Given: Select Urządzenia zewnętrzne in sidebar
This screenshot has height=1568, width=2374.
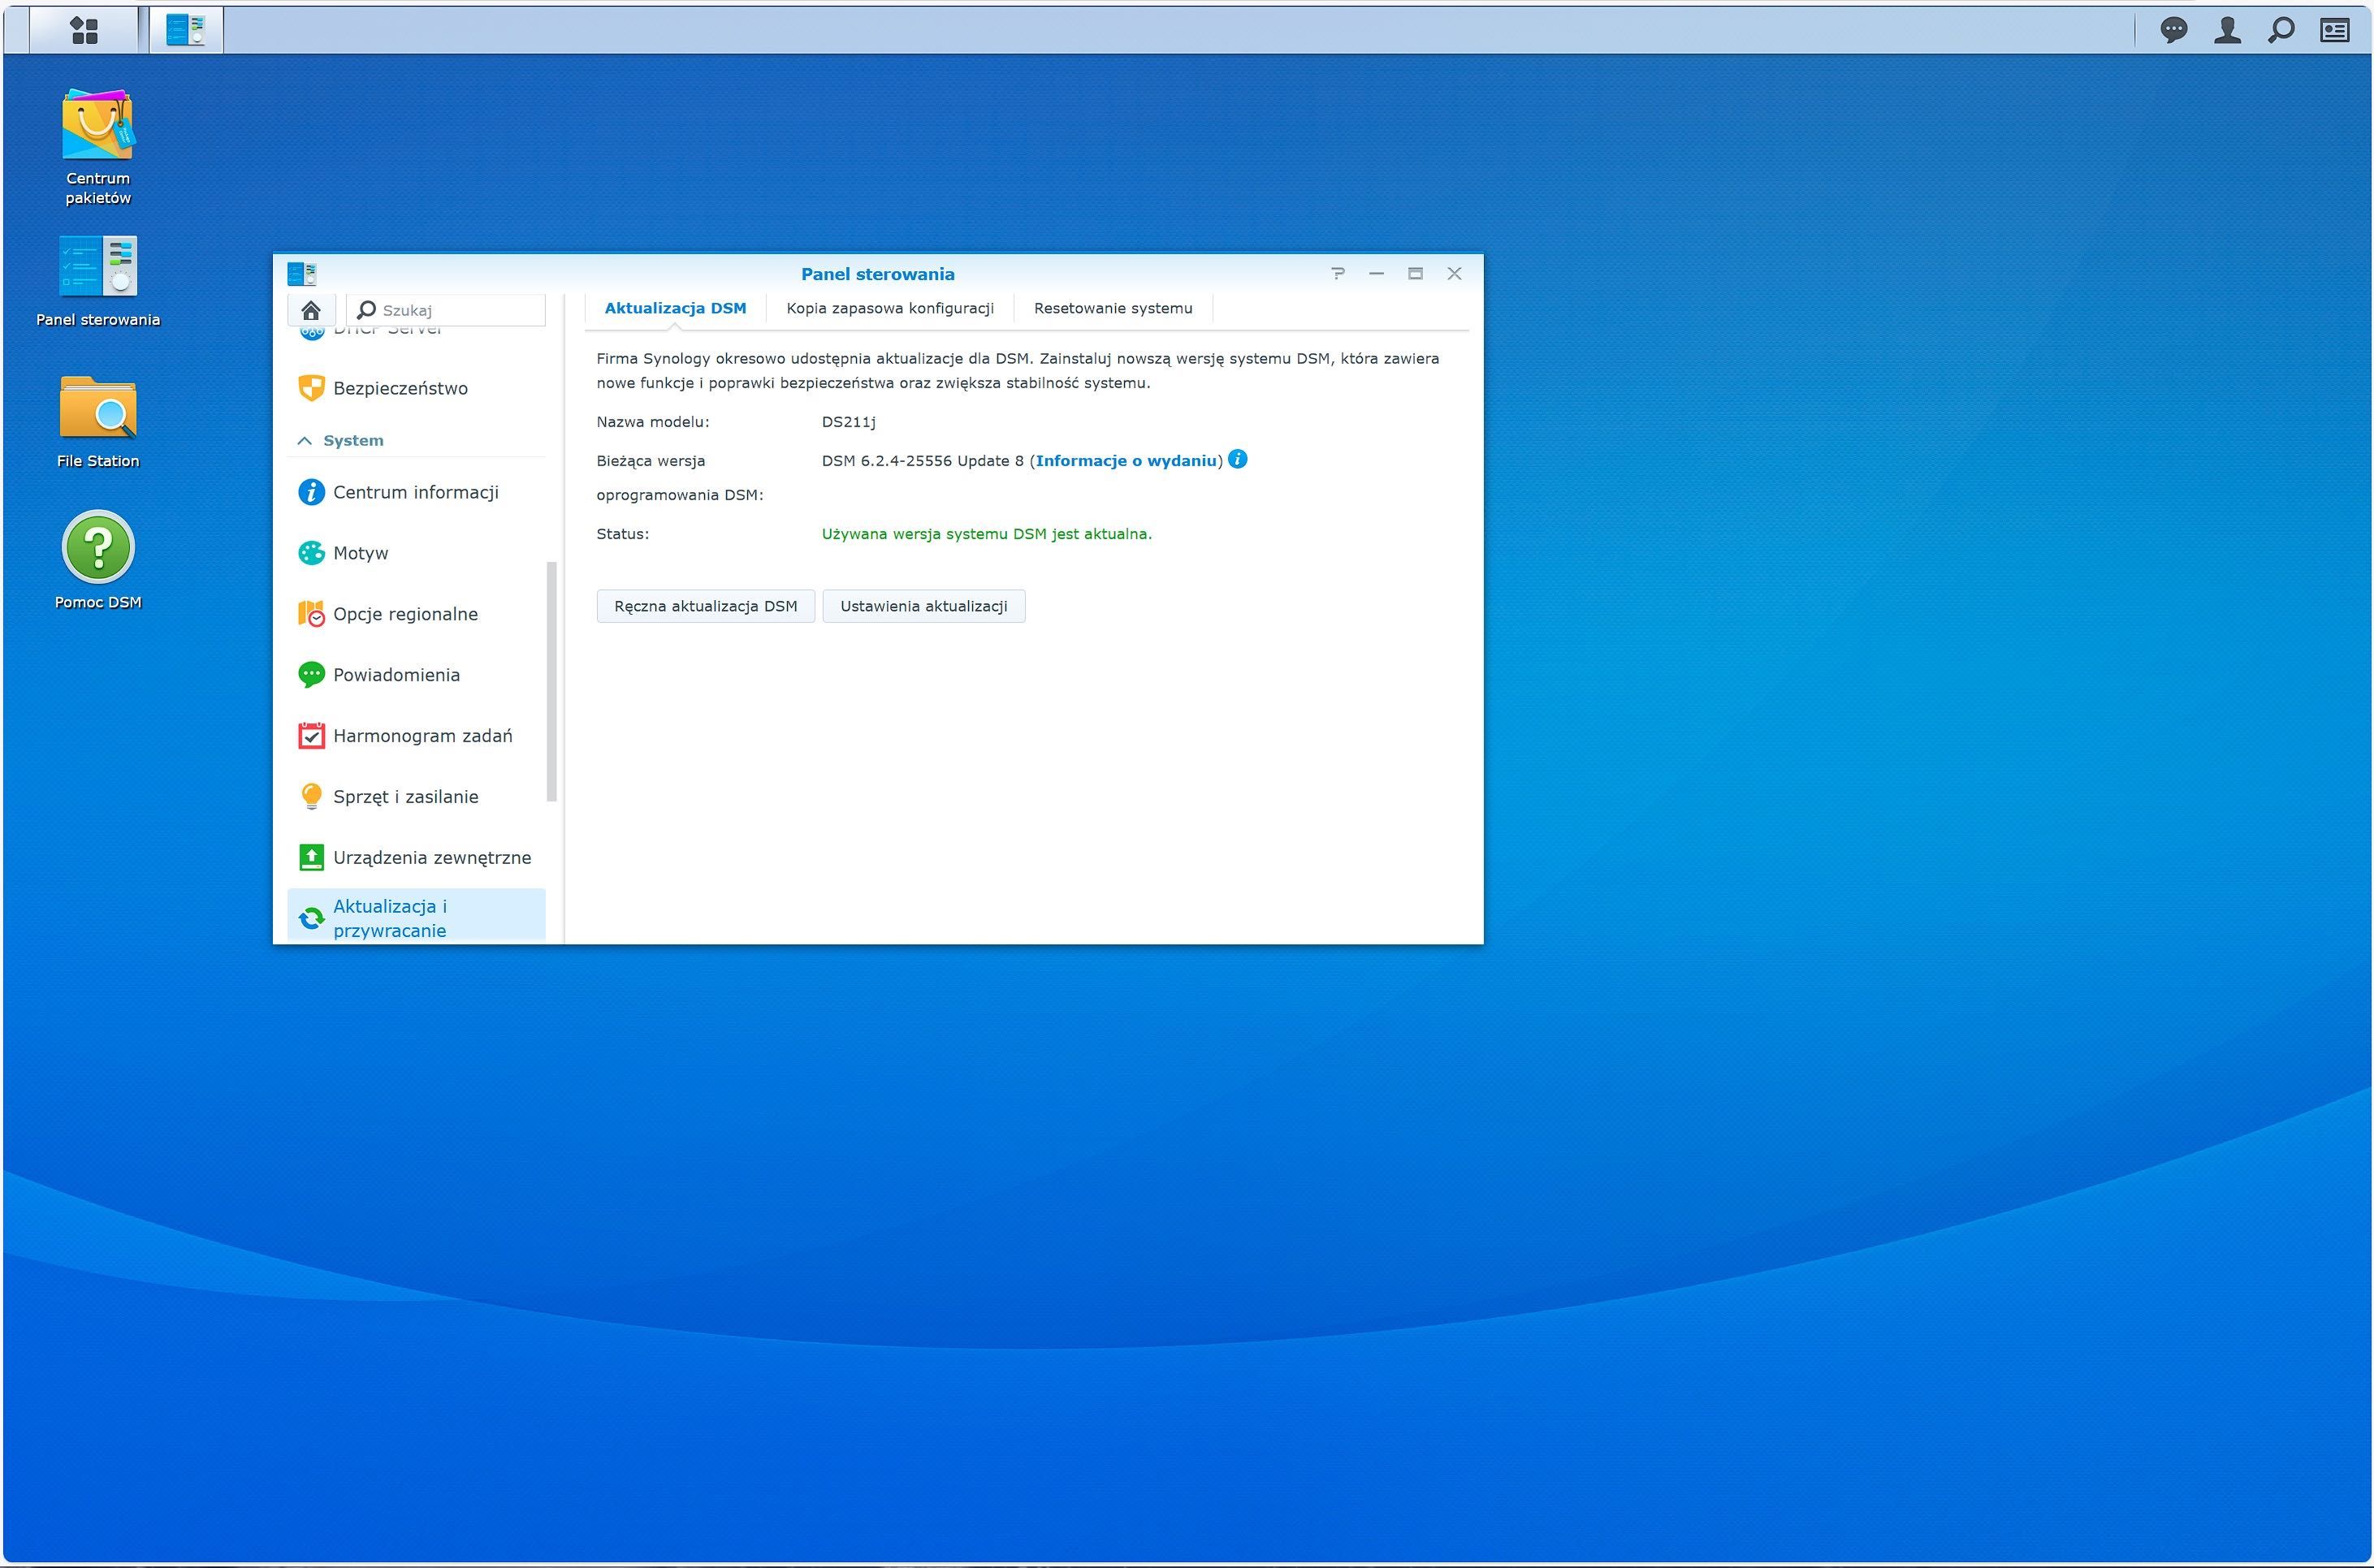Looking at the screenshot, I should 416,857.
